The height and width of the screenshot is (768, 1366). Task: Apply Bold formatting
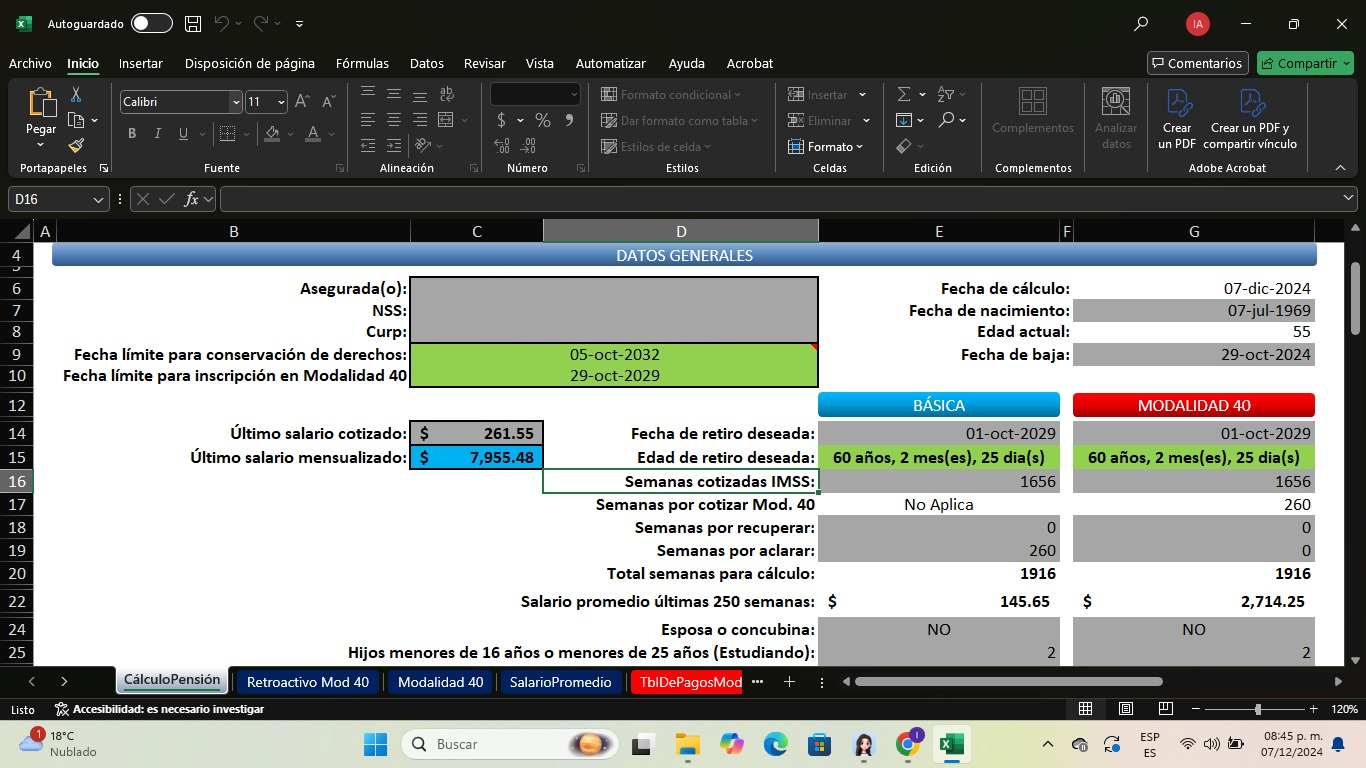pos(132,134)
